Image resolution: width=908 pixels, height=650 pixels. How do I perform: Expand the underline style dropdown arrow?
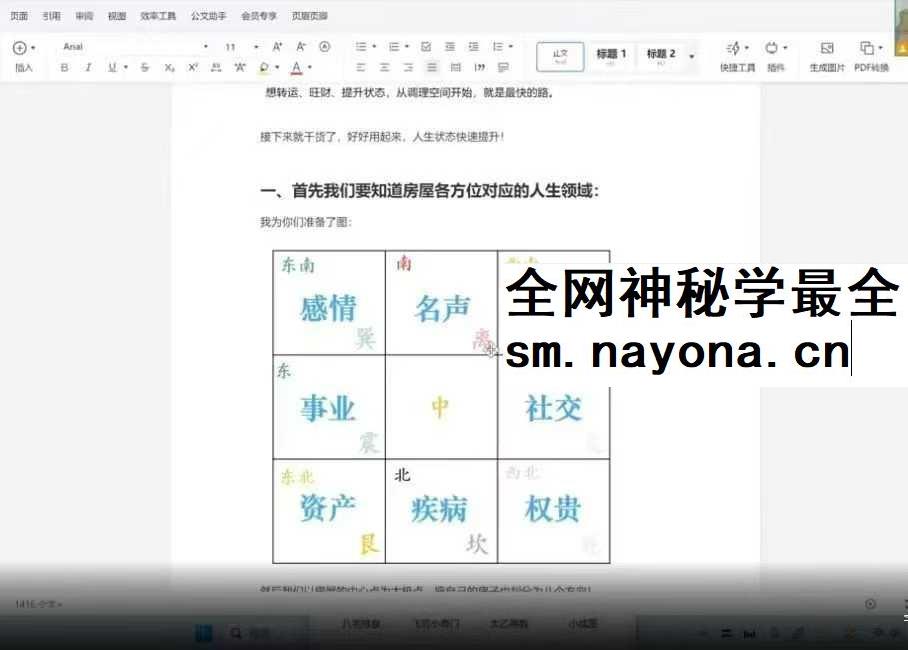pos(126,68)
